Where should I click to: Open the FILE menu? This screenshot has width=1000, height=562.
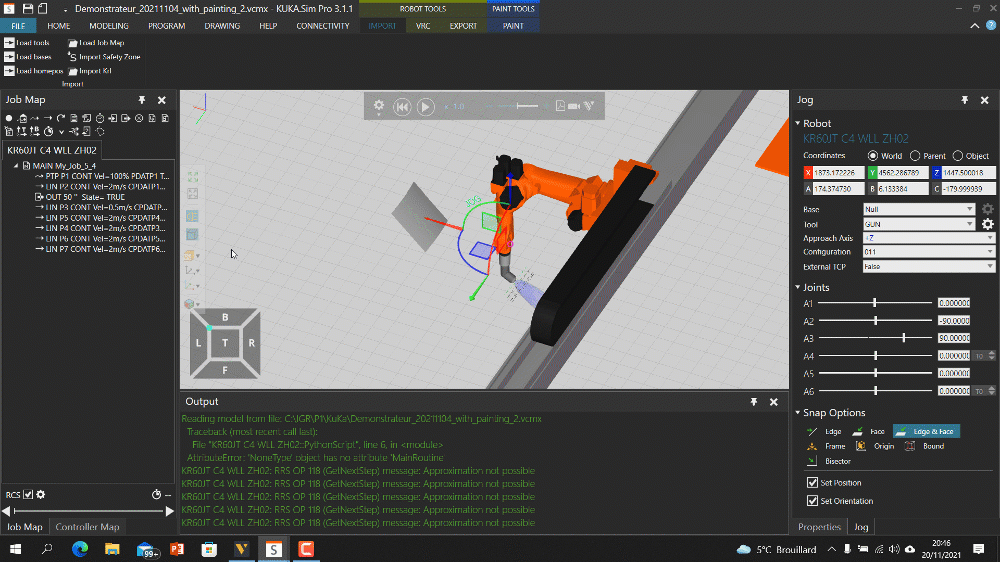pyautogui.click(x=18, y=26)
